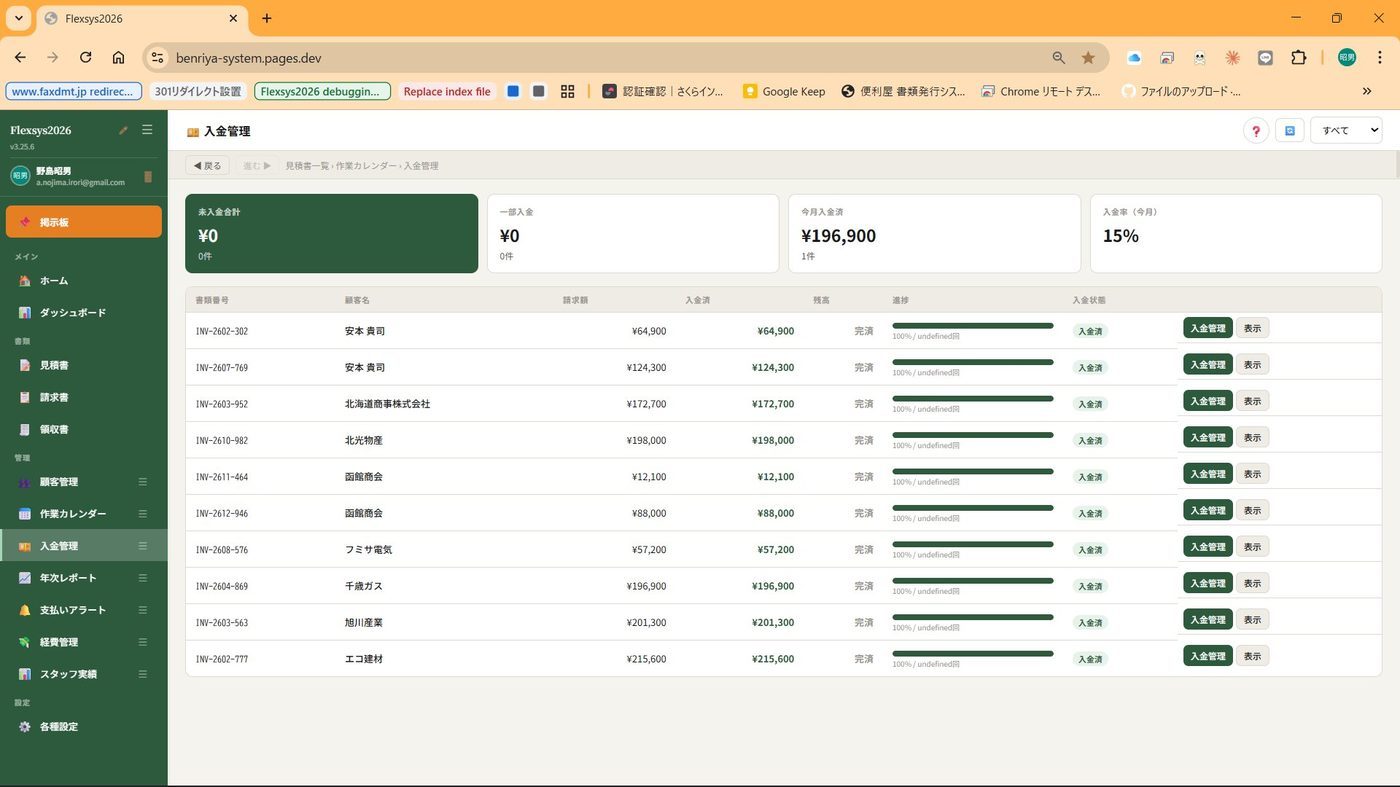Bookmark this page with the star icon
Image resolution: width=1400 pixels, height=787 pixels.
pyautogui.click(x=1088, y=58)
